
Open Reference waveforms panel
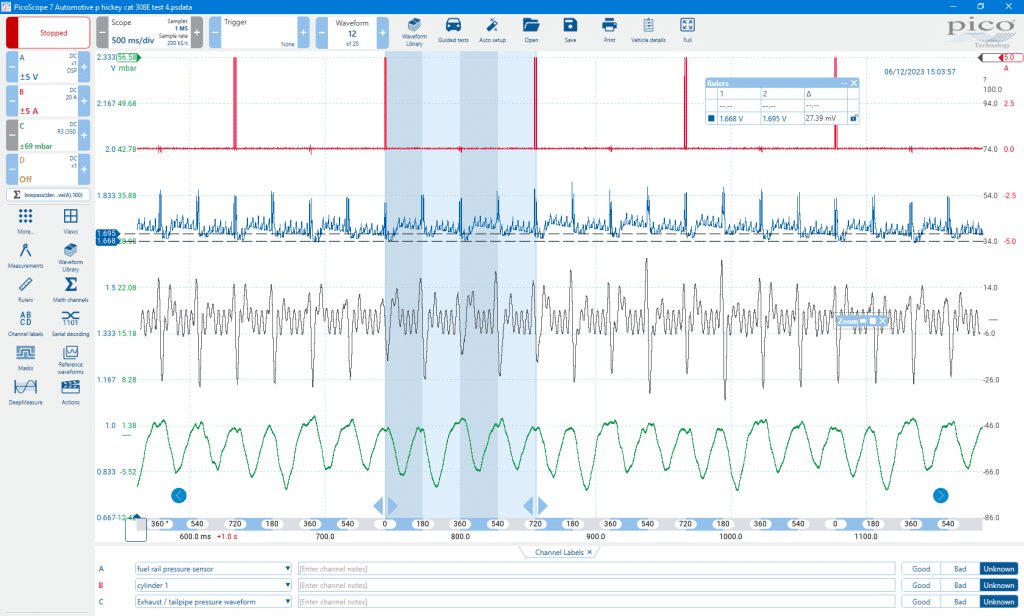71,360
